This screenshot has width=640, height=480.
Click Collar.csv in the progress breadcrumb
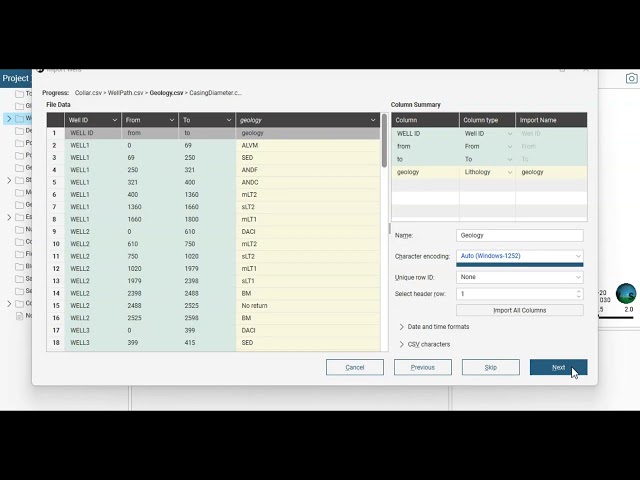point(88,93)
